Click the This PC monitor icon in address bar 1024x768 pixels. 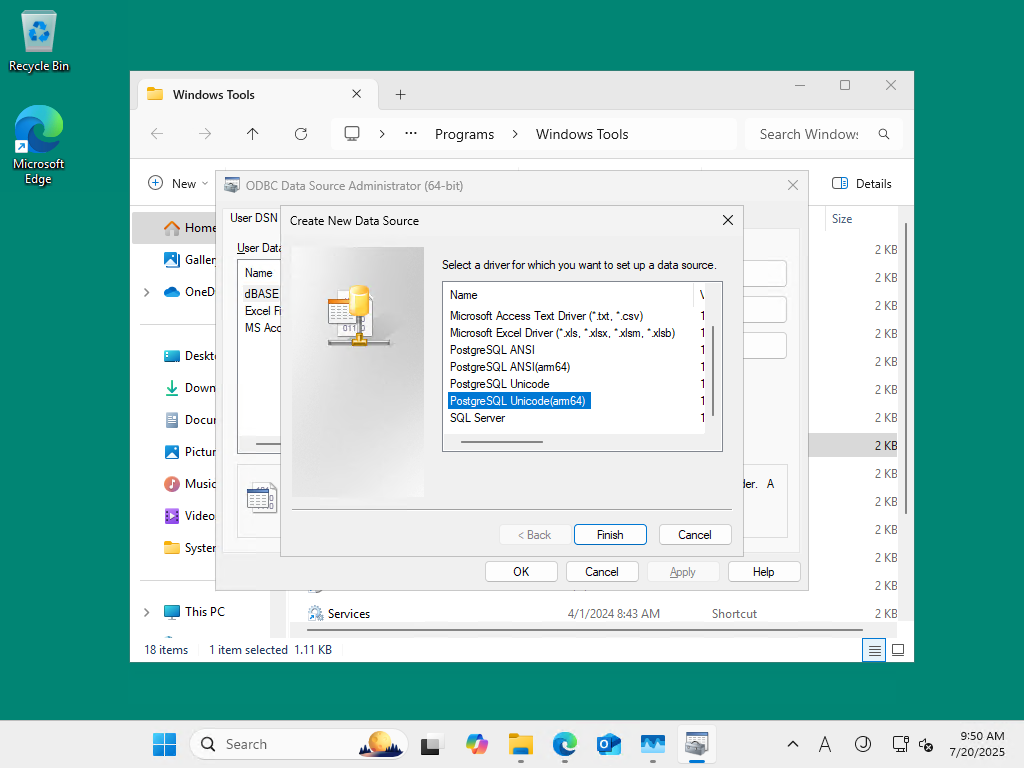point(352,134)
